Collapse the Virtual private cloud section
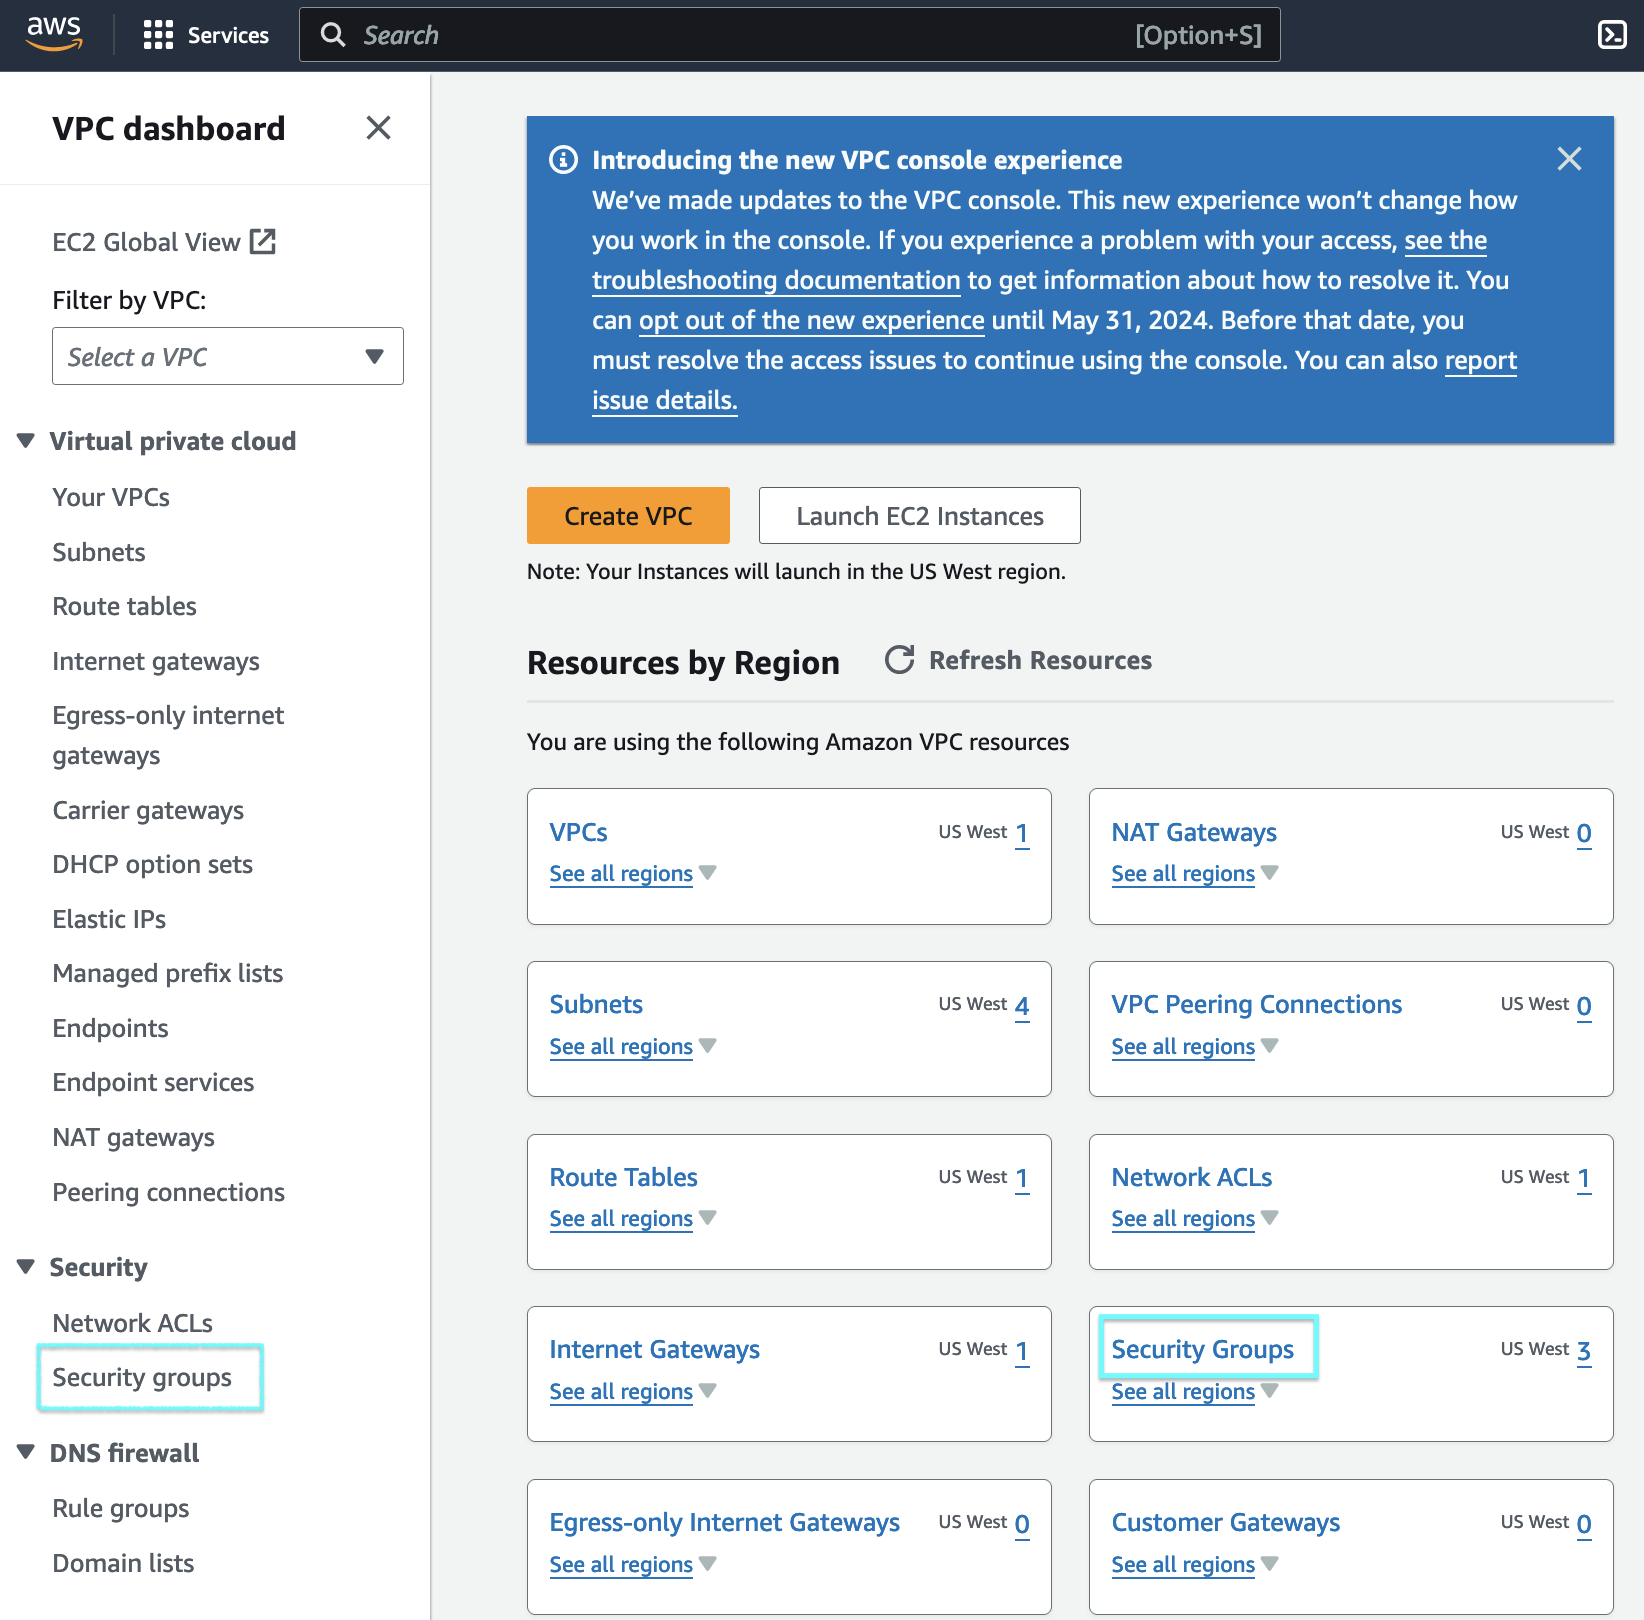 pyautogui.click(x=26, y=441)
